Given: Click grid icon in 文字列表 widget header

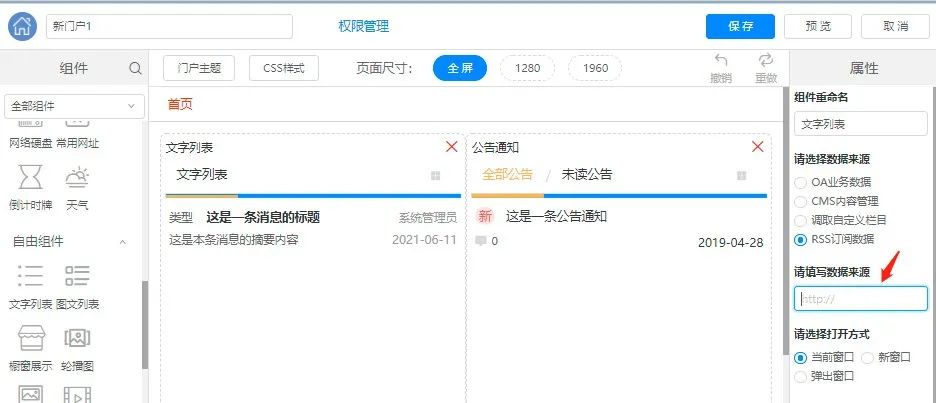Looking at the screenshot, I should (x=436, y=176).
